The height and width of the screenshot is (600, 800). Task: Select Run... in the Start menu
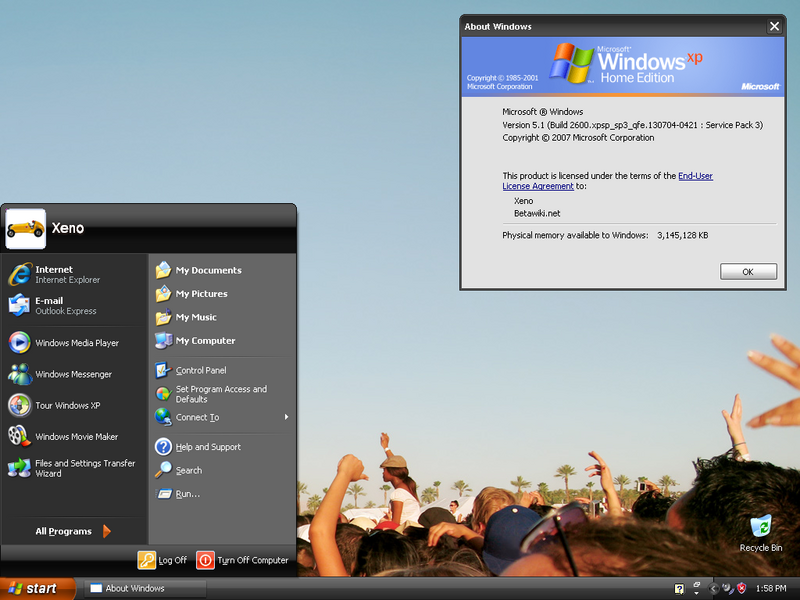click(187, 494)
